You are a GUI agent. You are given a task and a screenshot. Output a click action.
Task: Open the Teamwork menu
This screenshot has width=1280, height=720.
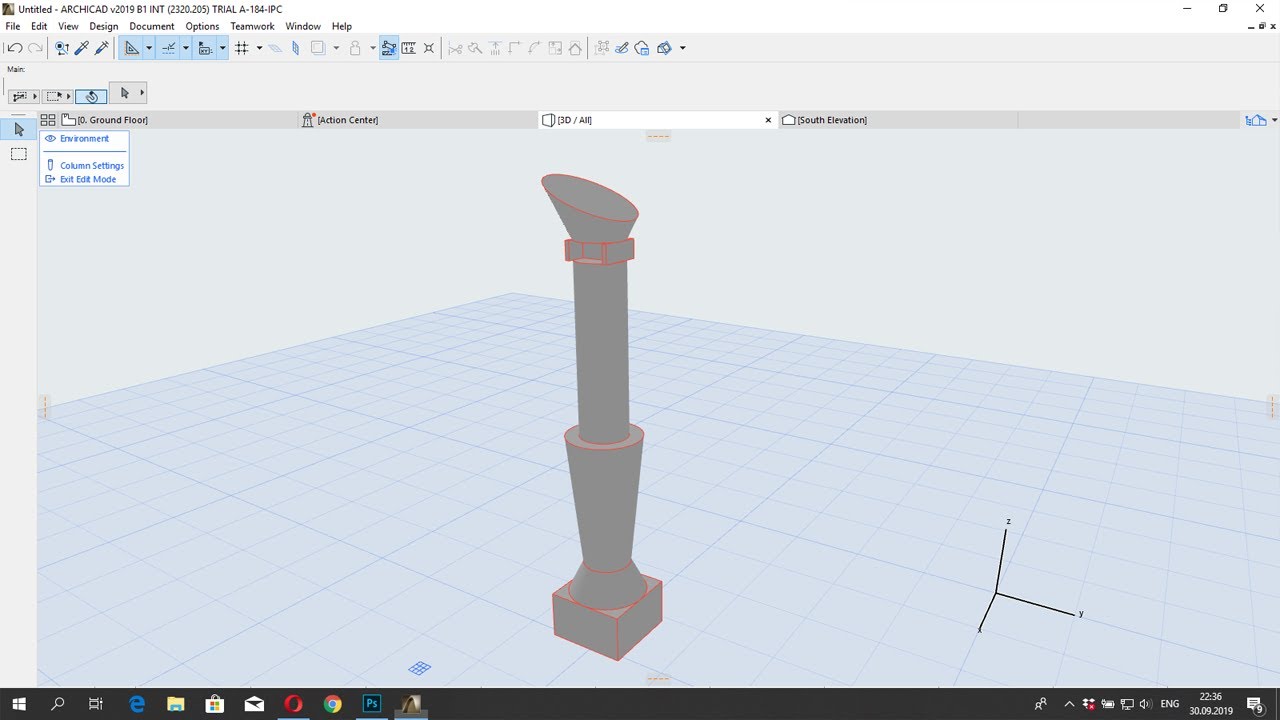[252, 26]
